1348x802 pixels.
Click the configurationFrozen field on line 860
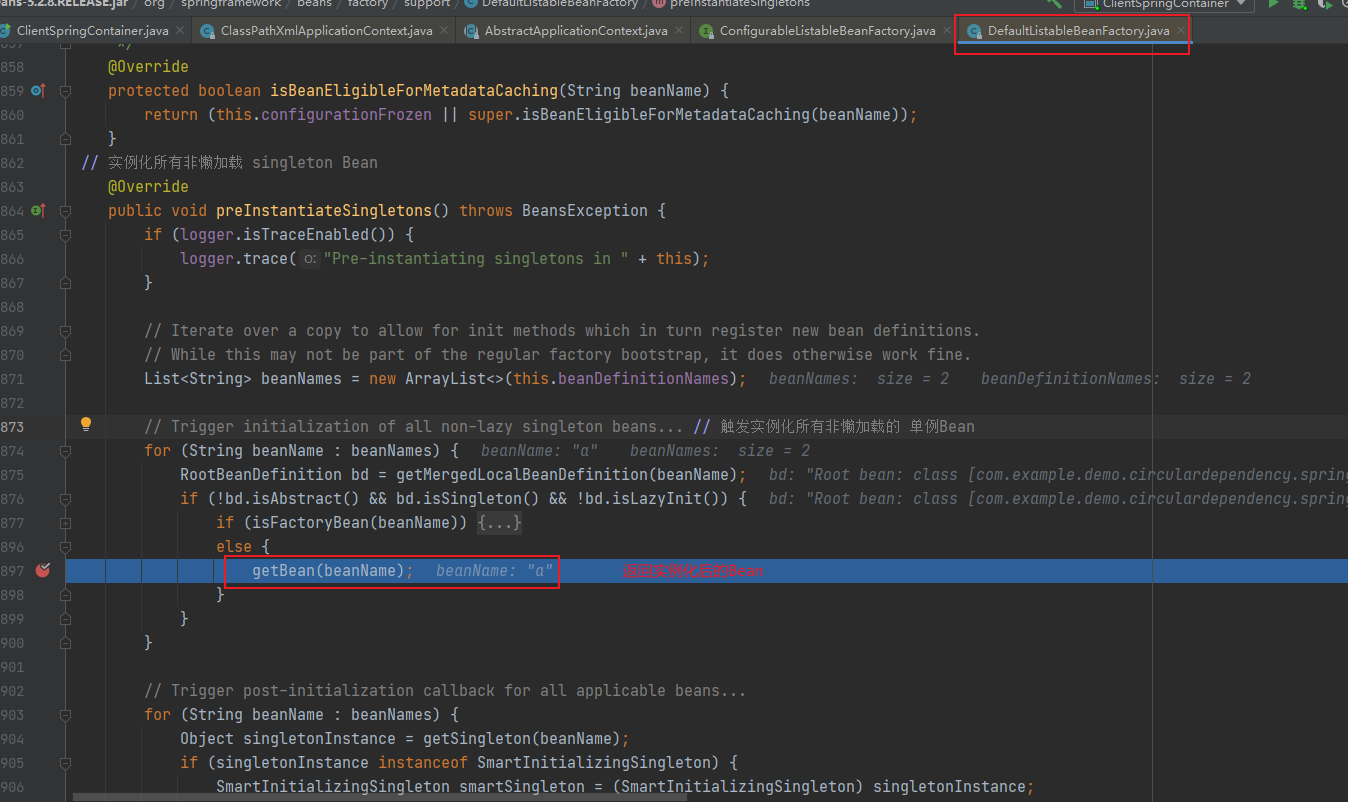(346, 114)
